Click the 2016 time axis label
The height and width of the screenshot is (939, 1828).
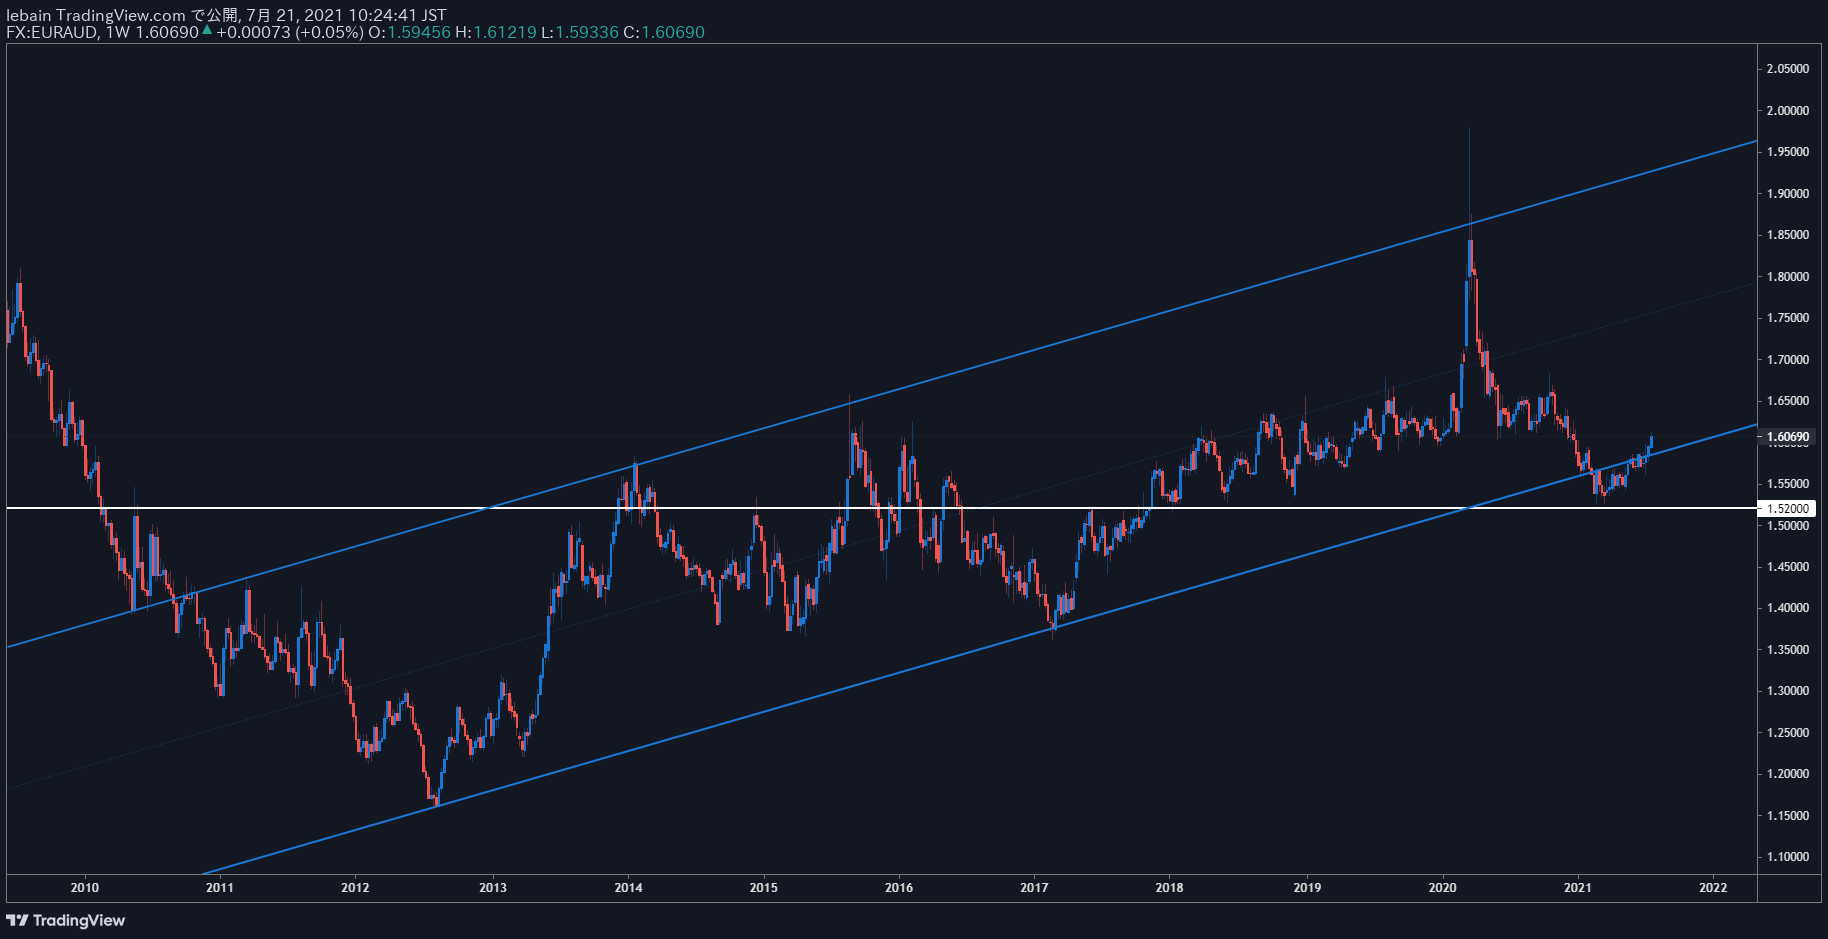[x=899, y=888]
